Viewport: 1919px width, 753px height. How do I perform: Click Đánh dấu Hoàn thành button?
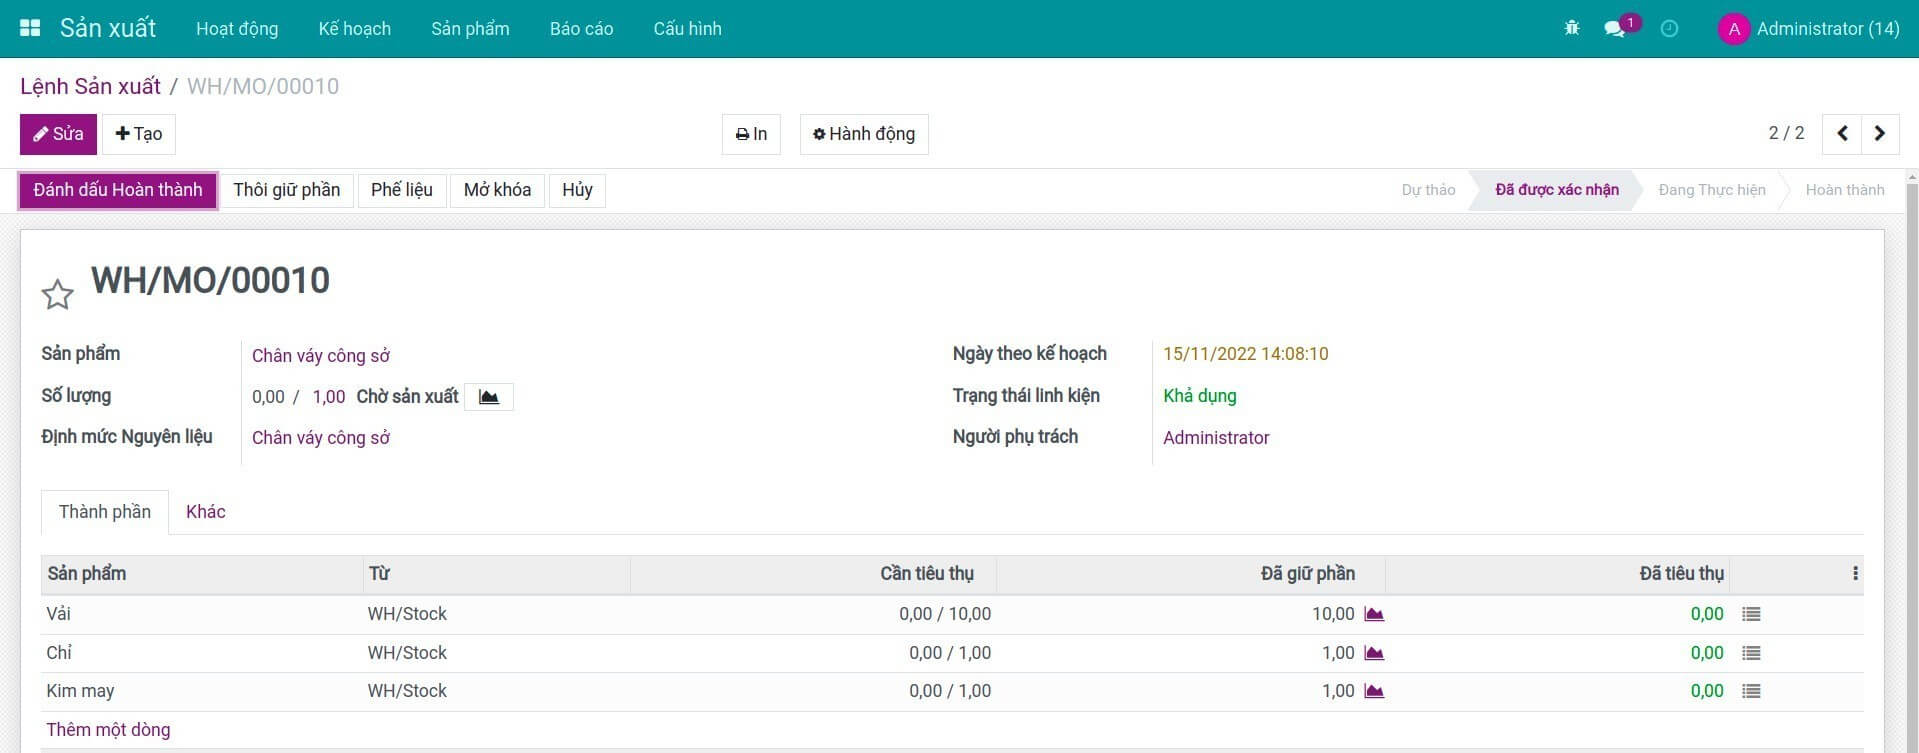[118, 190]
